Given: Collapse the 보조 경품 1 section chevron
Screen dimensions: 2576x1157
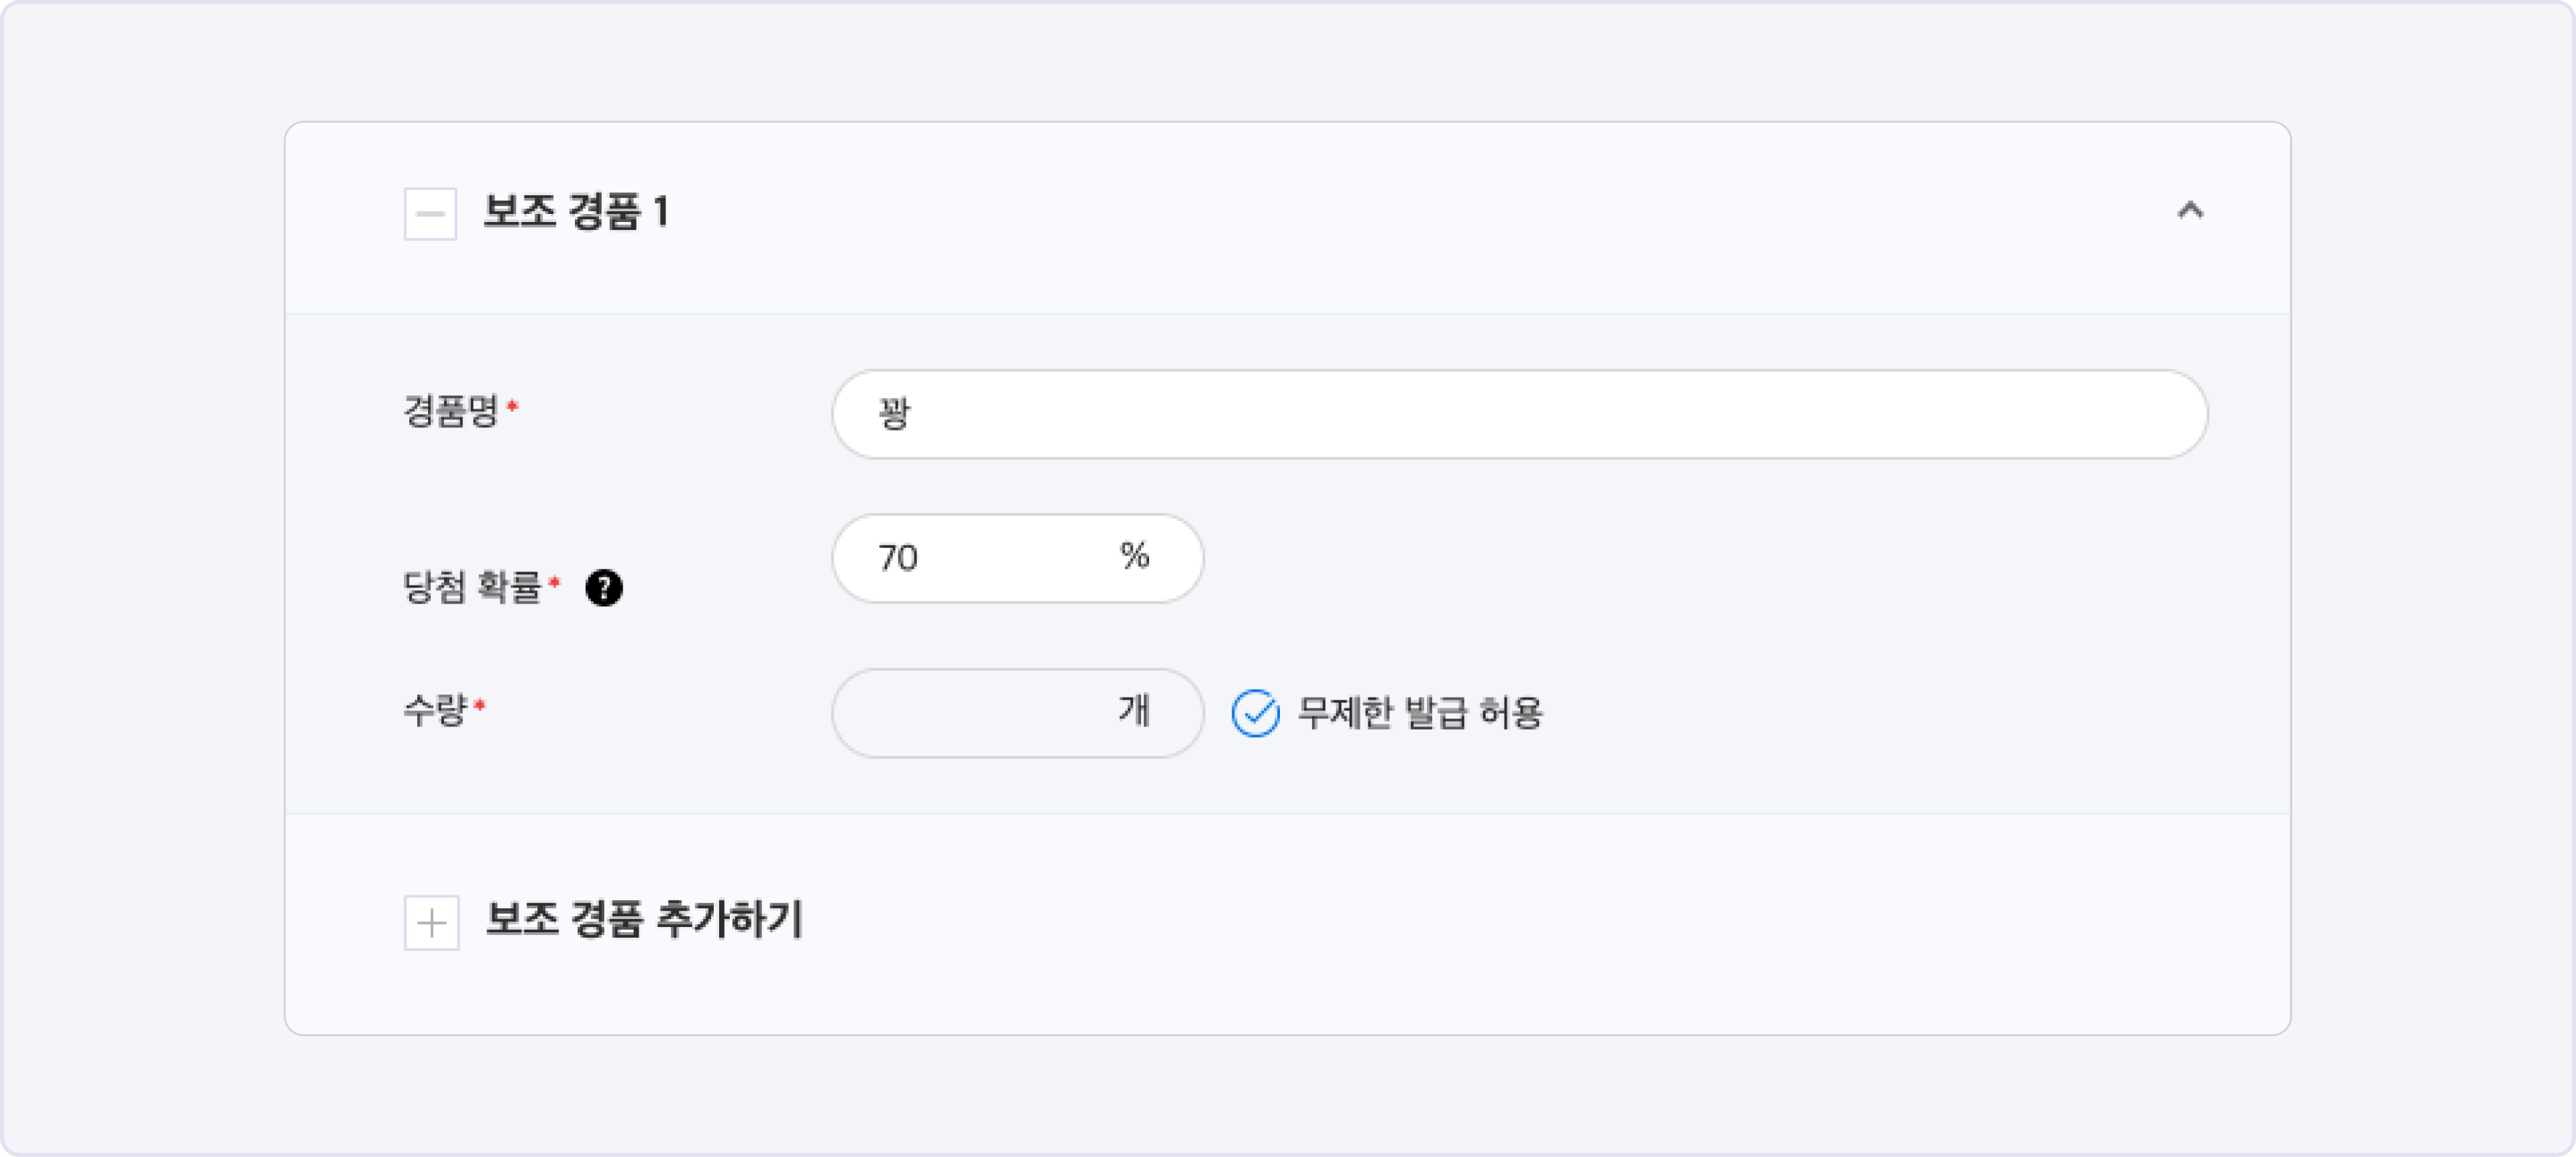Looking at the screenshot, I should pos(2190,210).
